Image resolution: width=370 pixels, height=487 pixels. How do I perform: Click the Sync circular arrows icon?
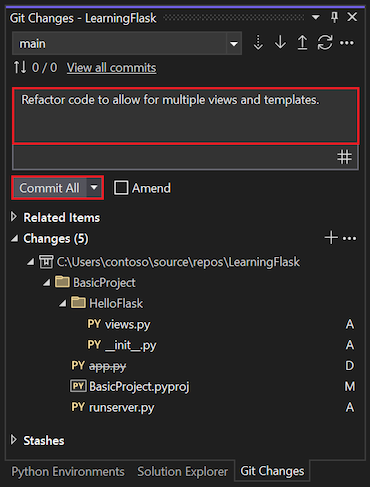[x=325, y=43]
